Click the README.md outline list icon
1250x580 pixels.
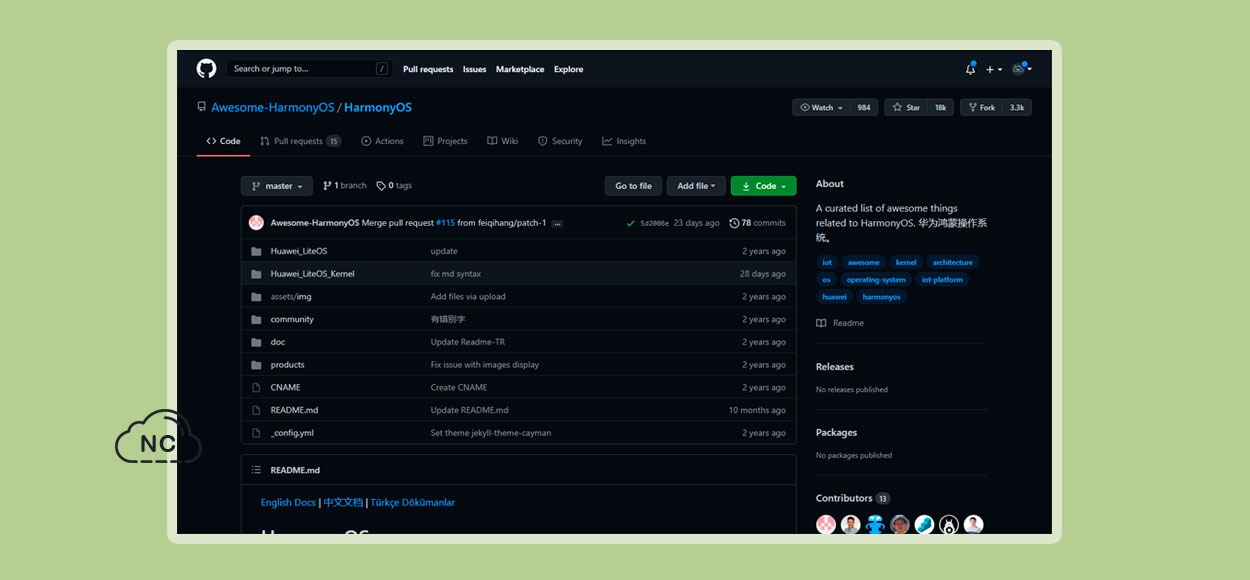pyautogui.click(x=256, y=470)
